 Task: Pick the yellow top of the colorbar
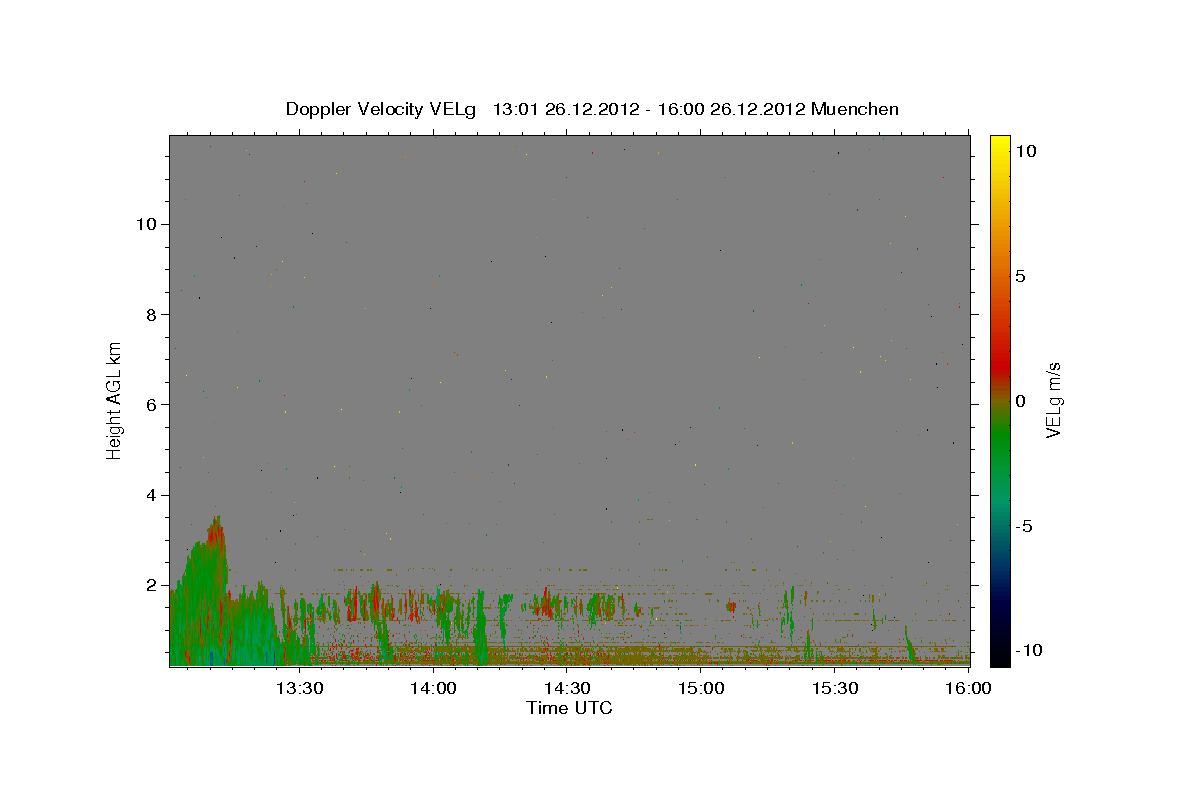pyautogui.click(x=999, y=142)
